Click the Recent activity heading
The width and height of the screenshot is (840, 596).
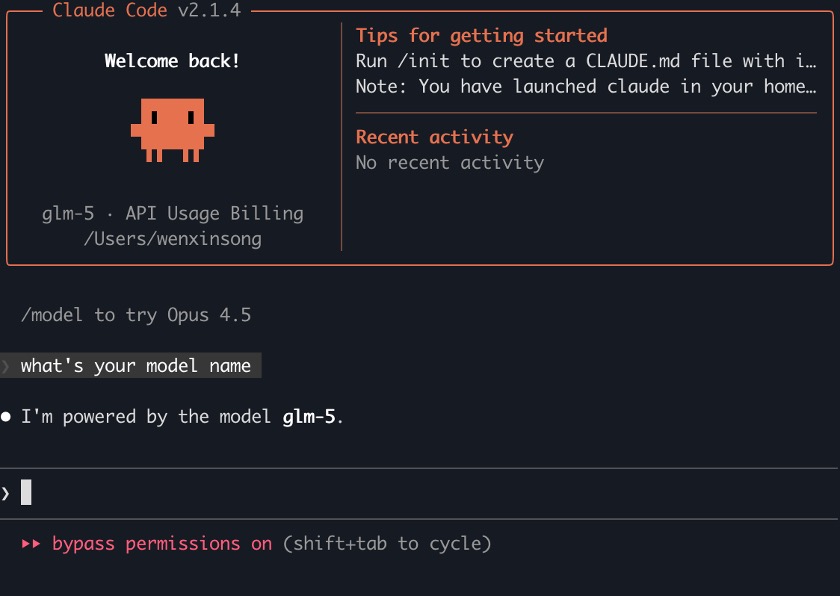[434, 137]
